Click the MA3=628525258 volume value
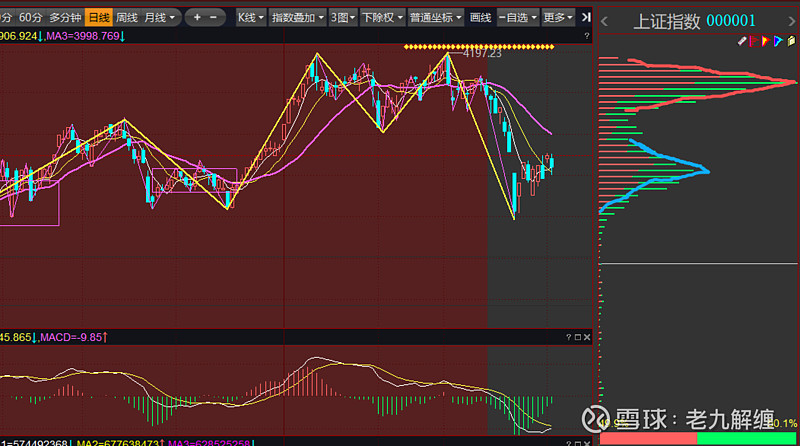 211,443
